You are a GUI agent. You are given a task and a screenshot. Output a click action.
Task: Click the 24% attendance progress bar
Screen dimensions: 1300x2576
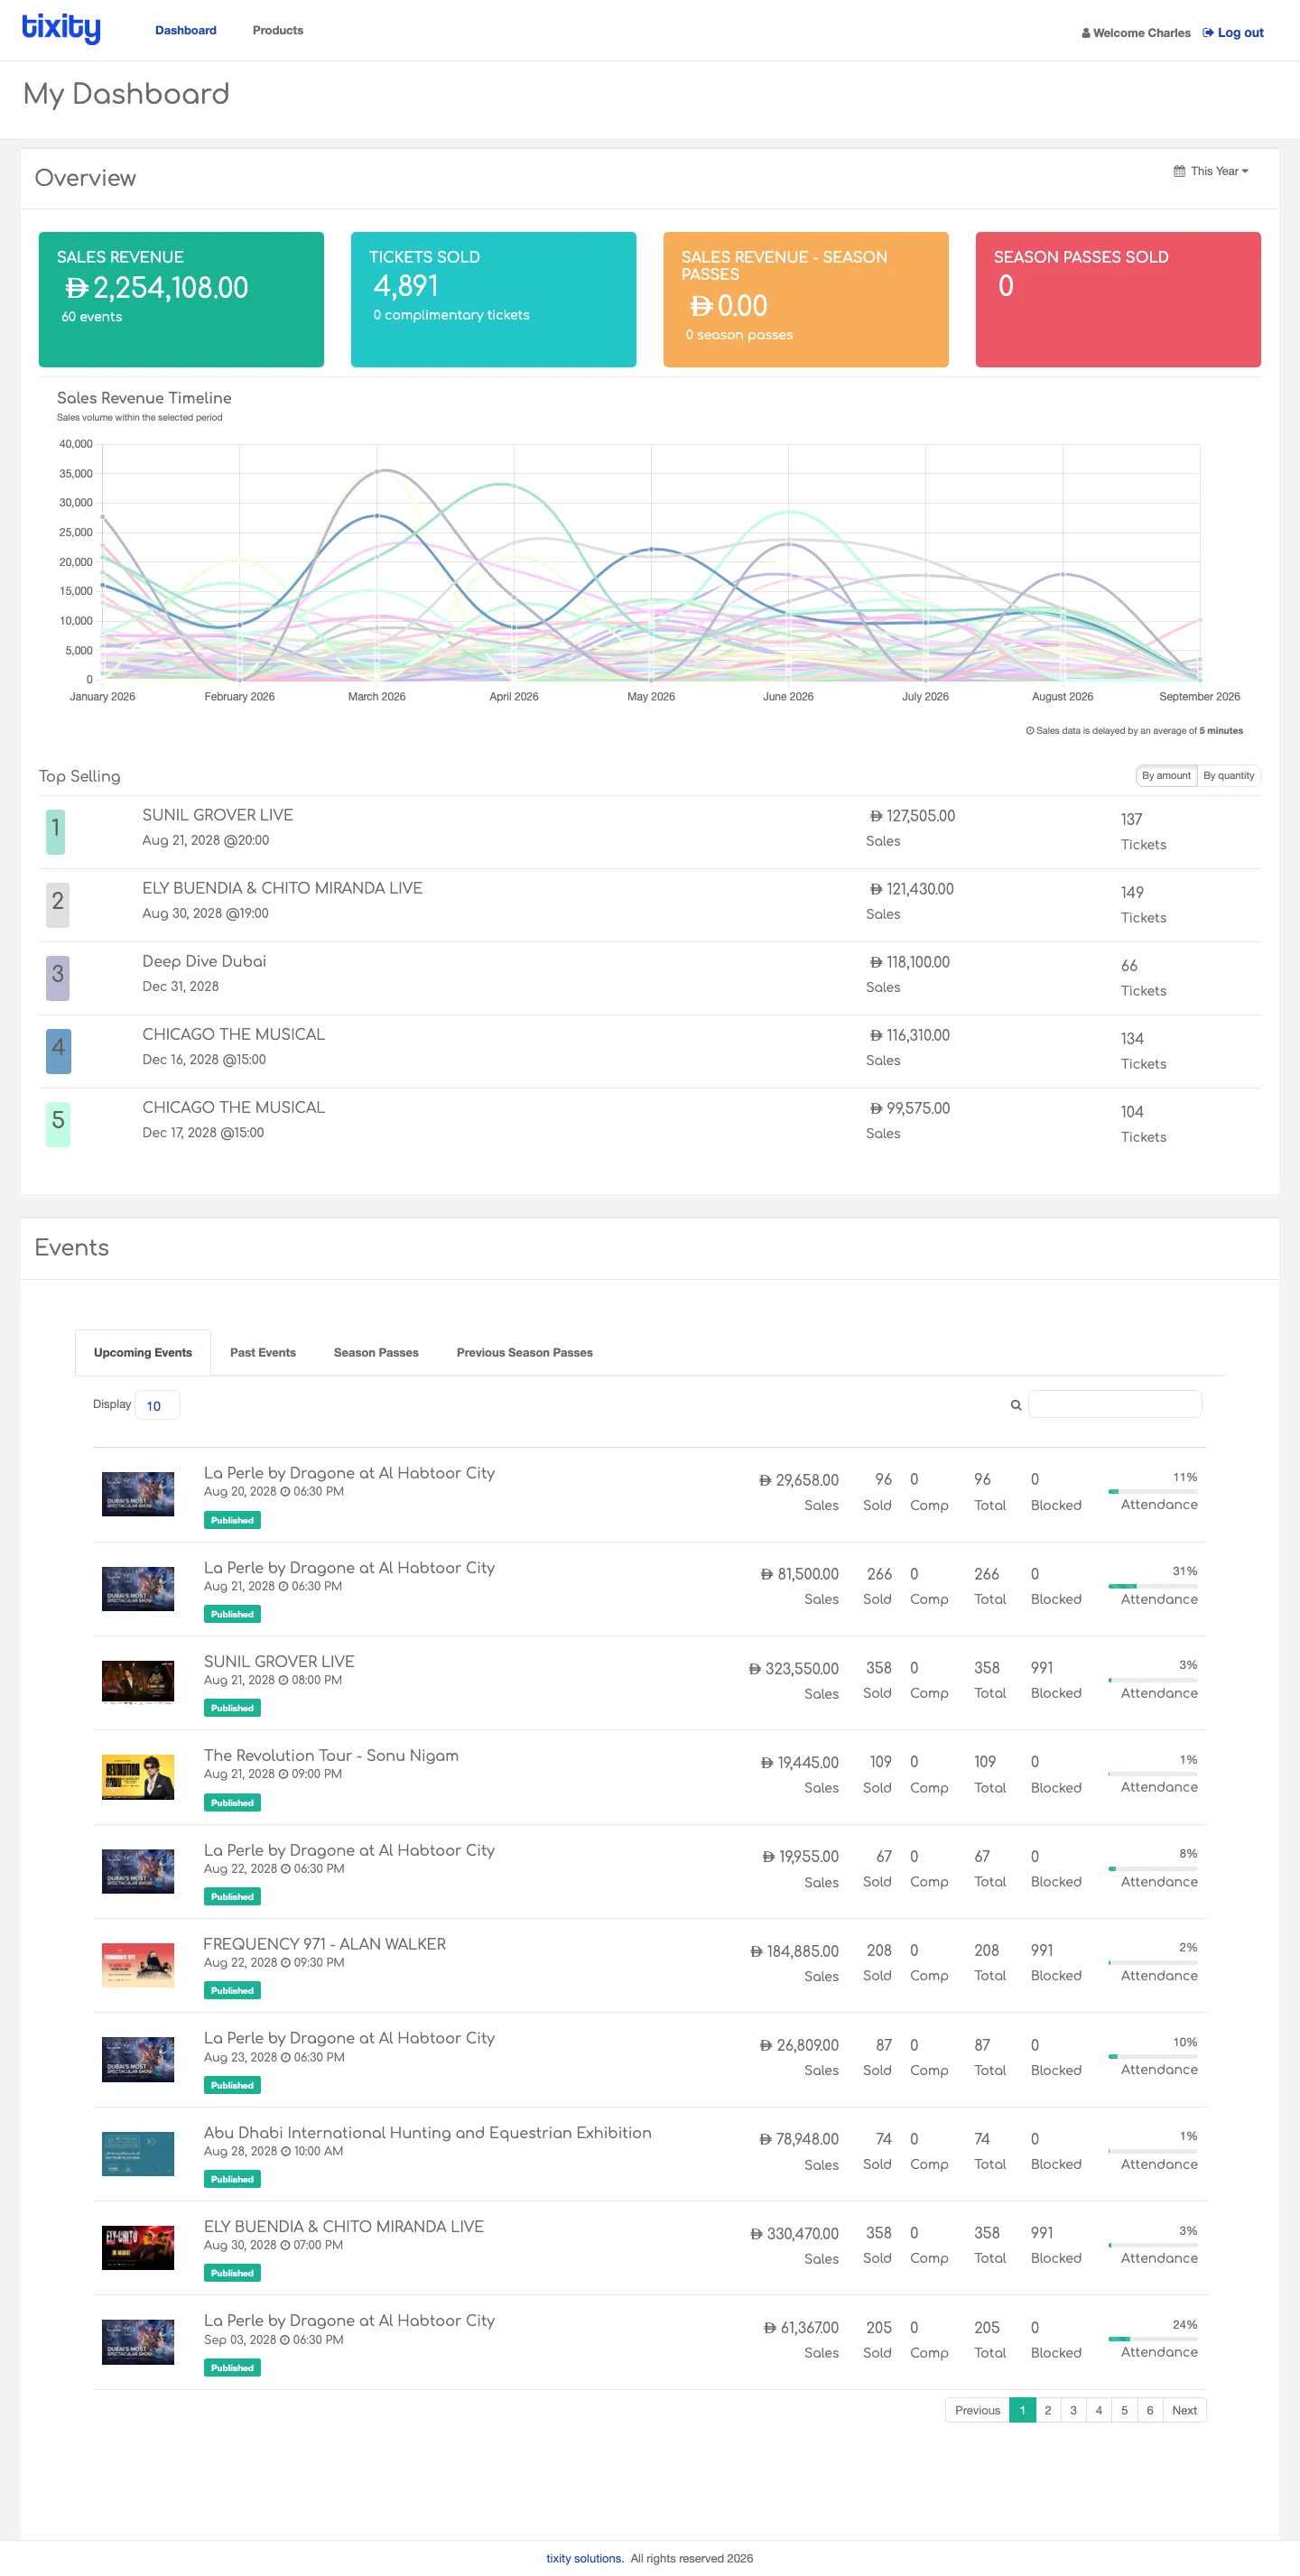click(1152, 2339)
